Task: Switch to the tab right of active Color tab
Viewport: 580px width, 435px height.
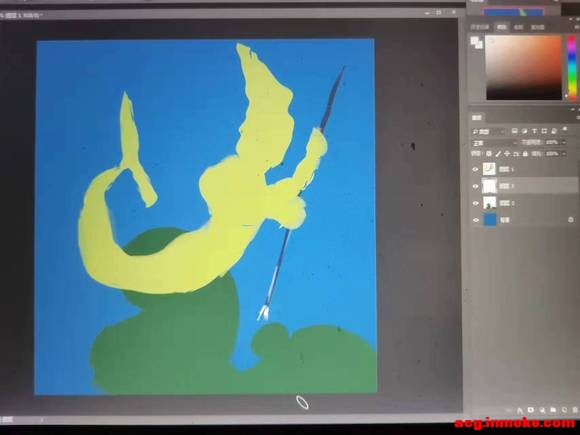Action: (x=519, y=27)
